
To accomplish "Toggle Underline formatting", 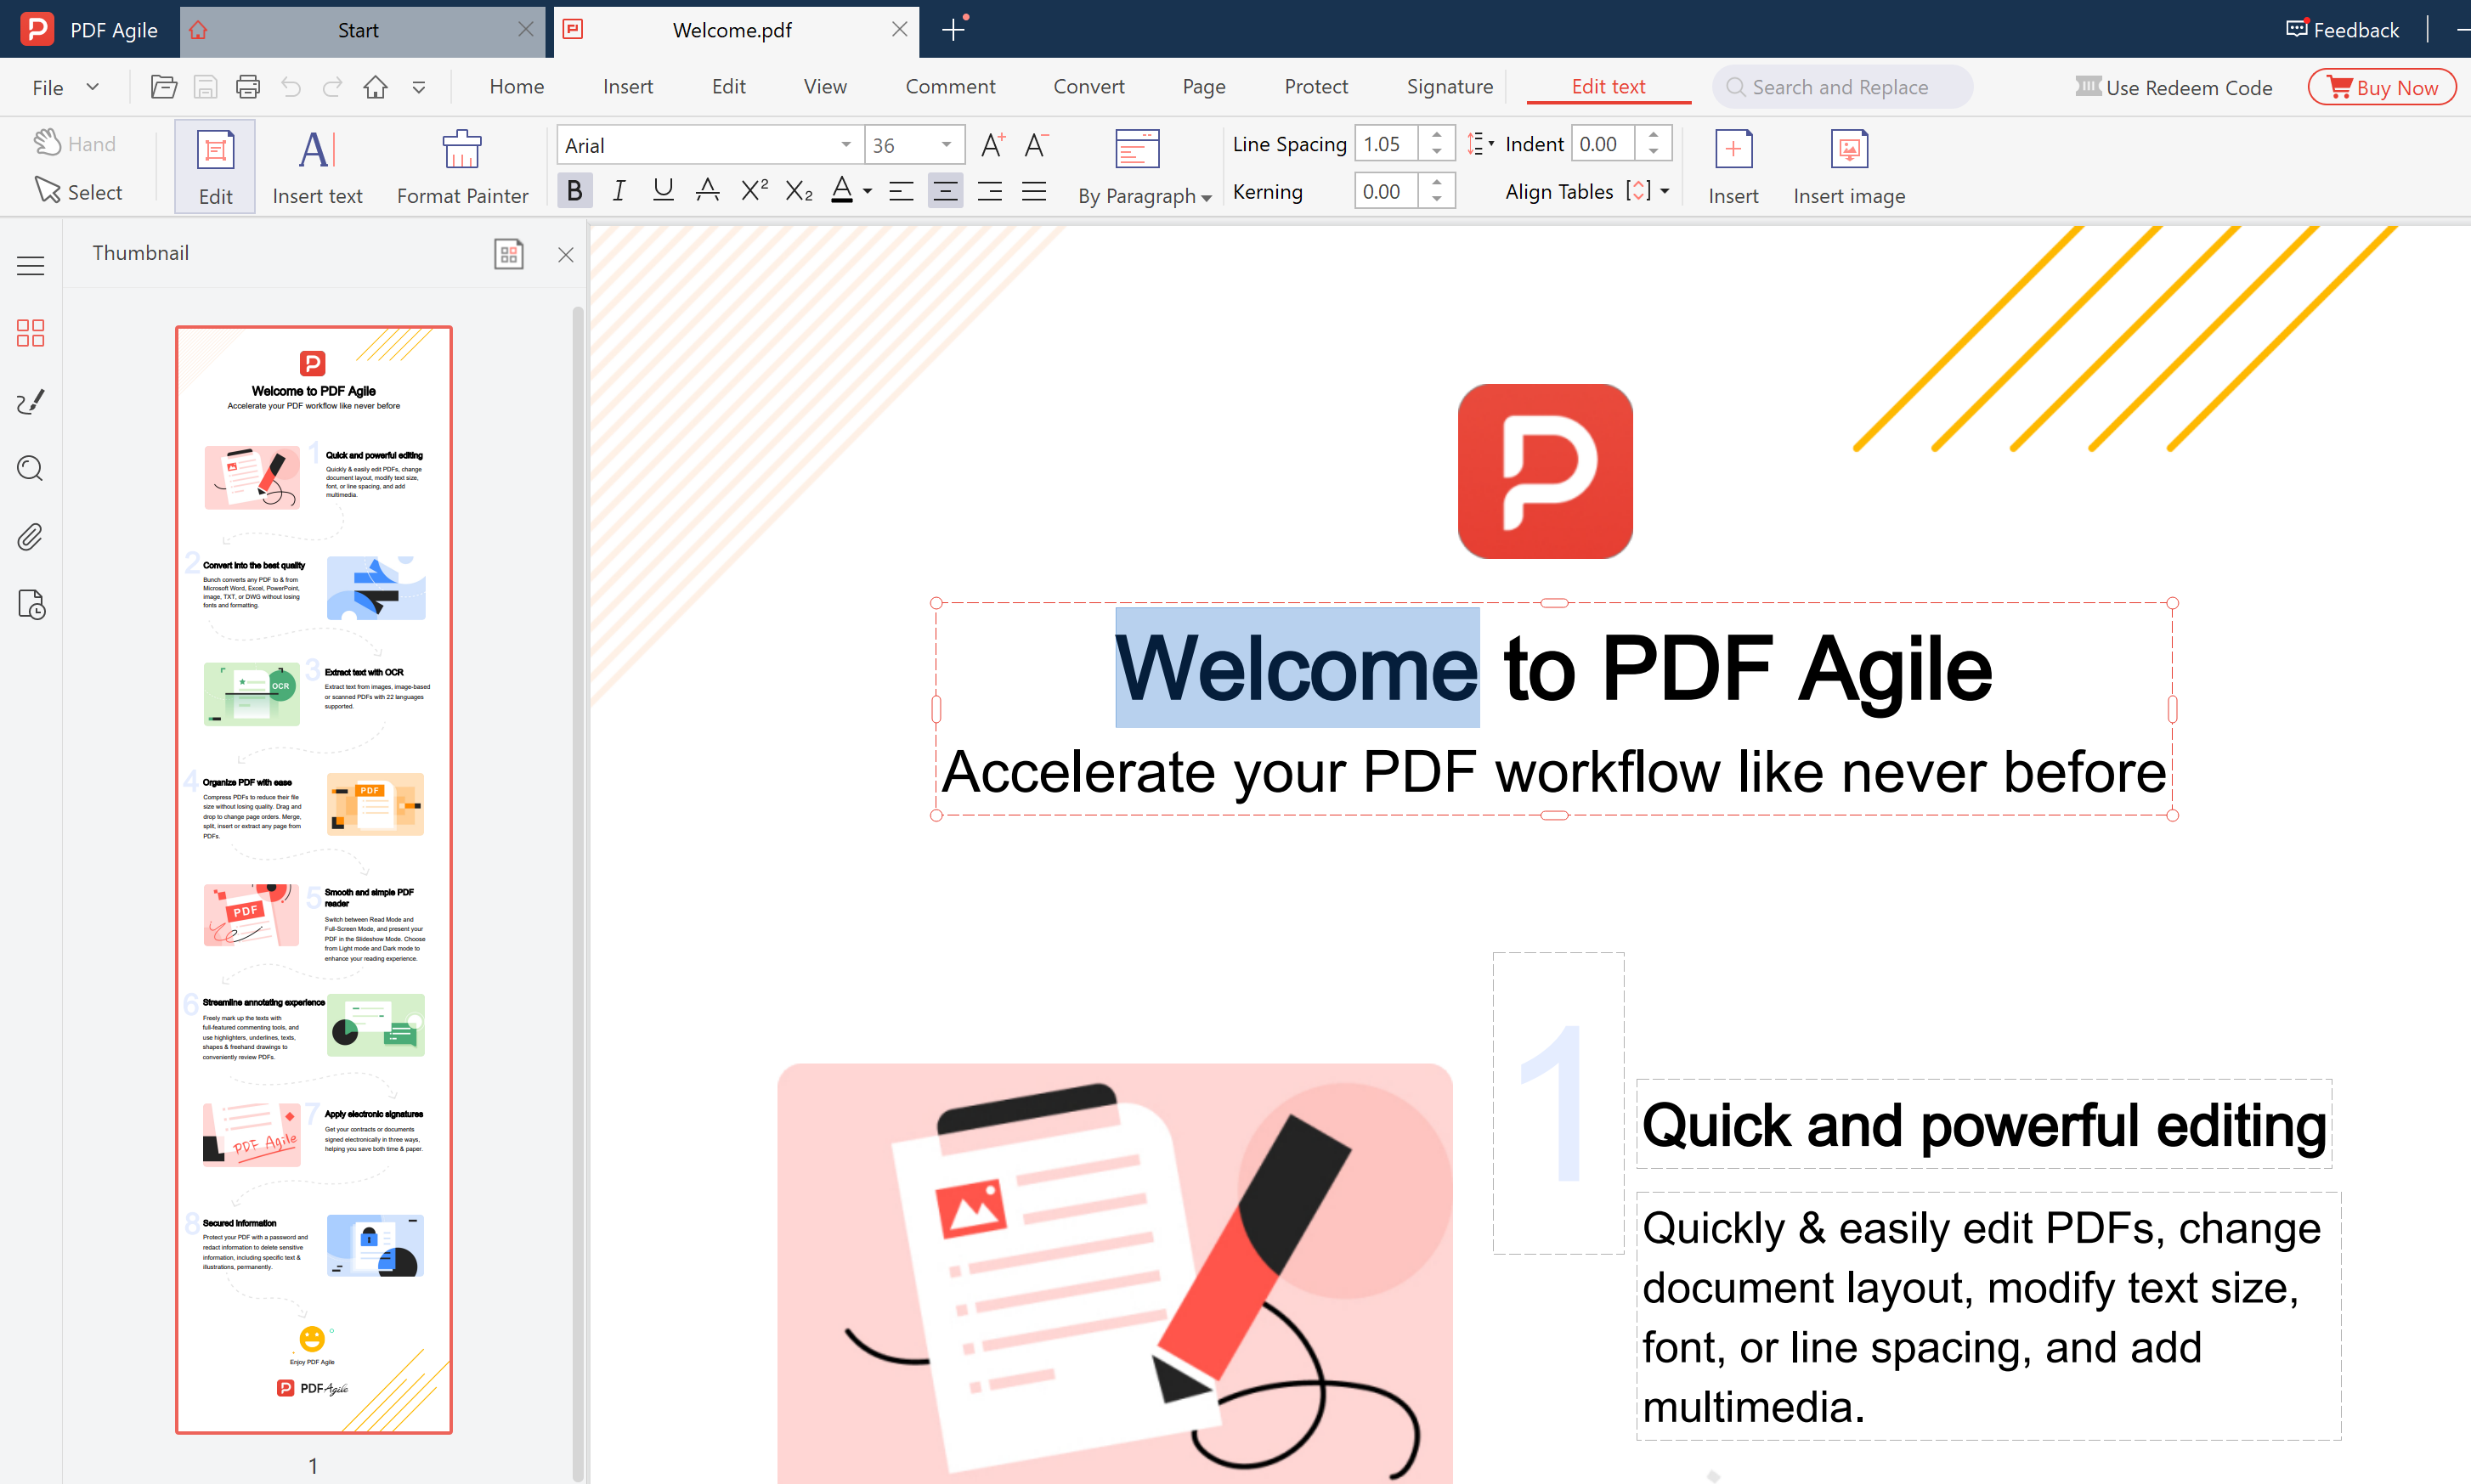I will pos(663,190).
